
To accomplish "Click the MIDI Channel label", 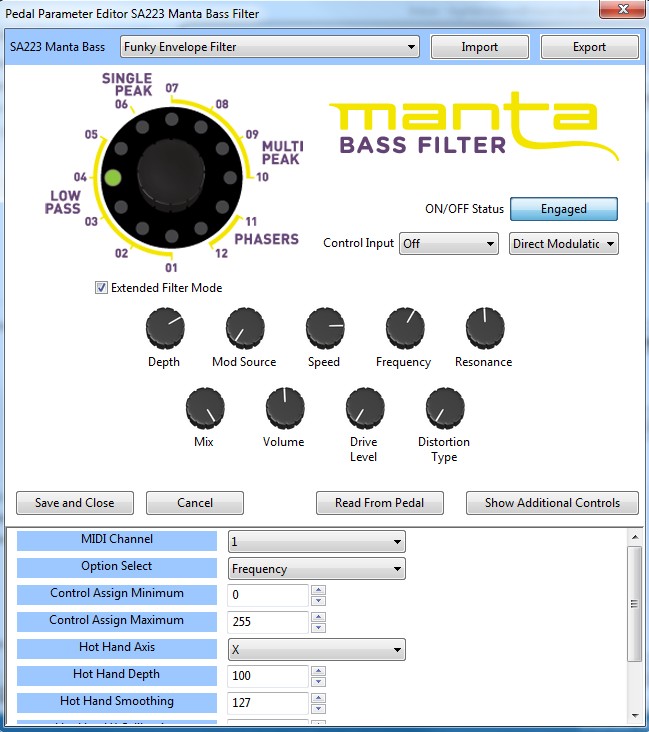I will [x=117, y=539].
